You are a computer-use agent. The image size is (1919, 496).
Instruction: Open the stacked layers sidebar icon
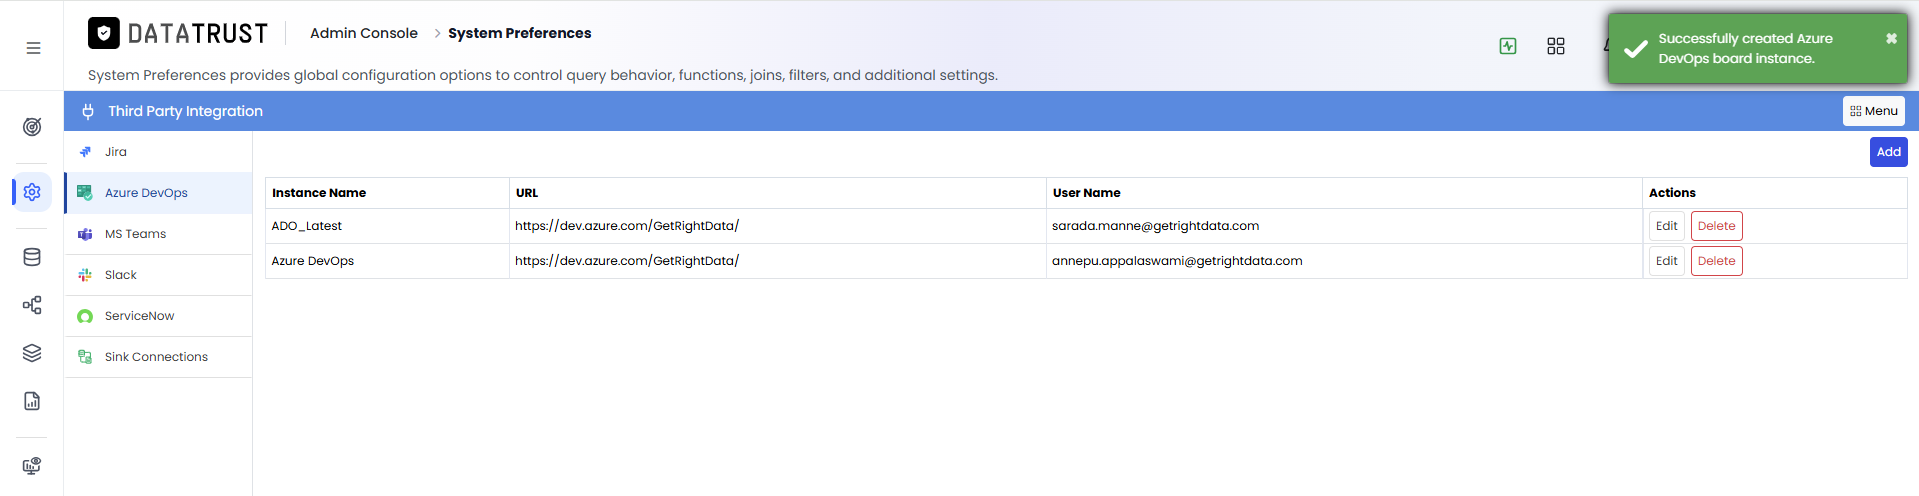[32, 353]
